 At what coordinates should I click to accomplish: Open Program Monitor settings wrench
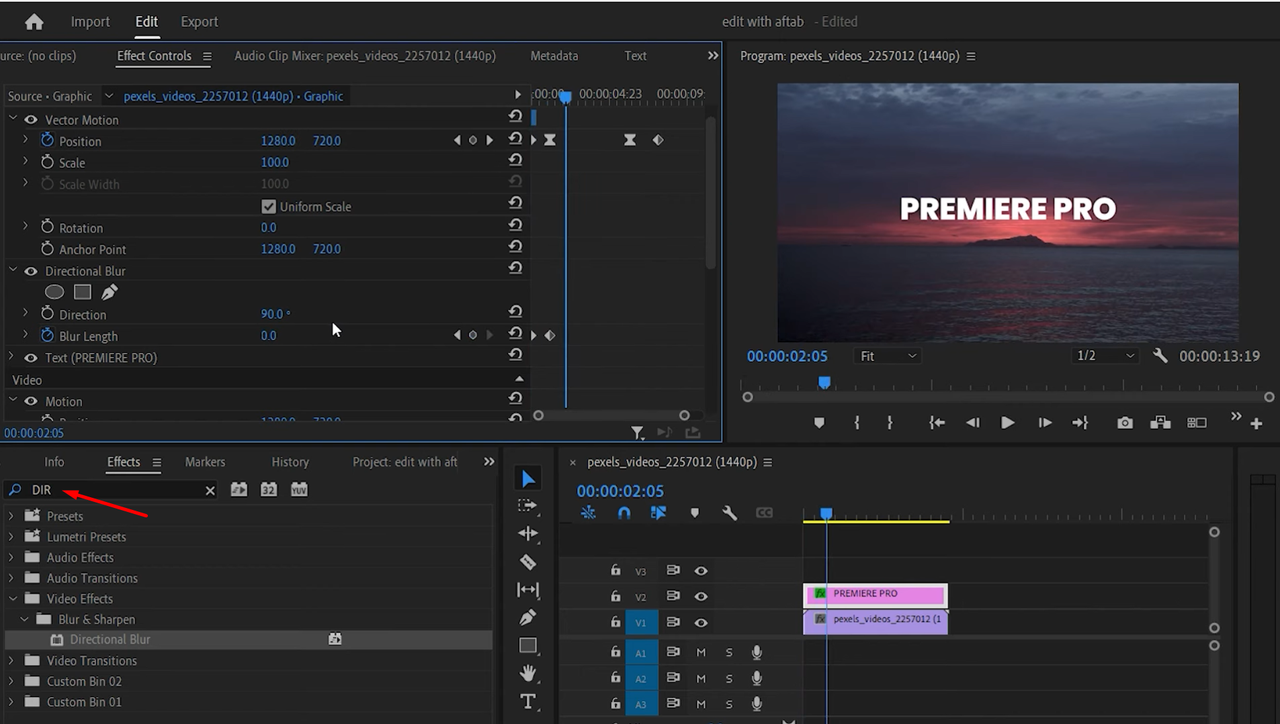pyautogui.click(x=1160, y=356)
